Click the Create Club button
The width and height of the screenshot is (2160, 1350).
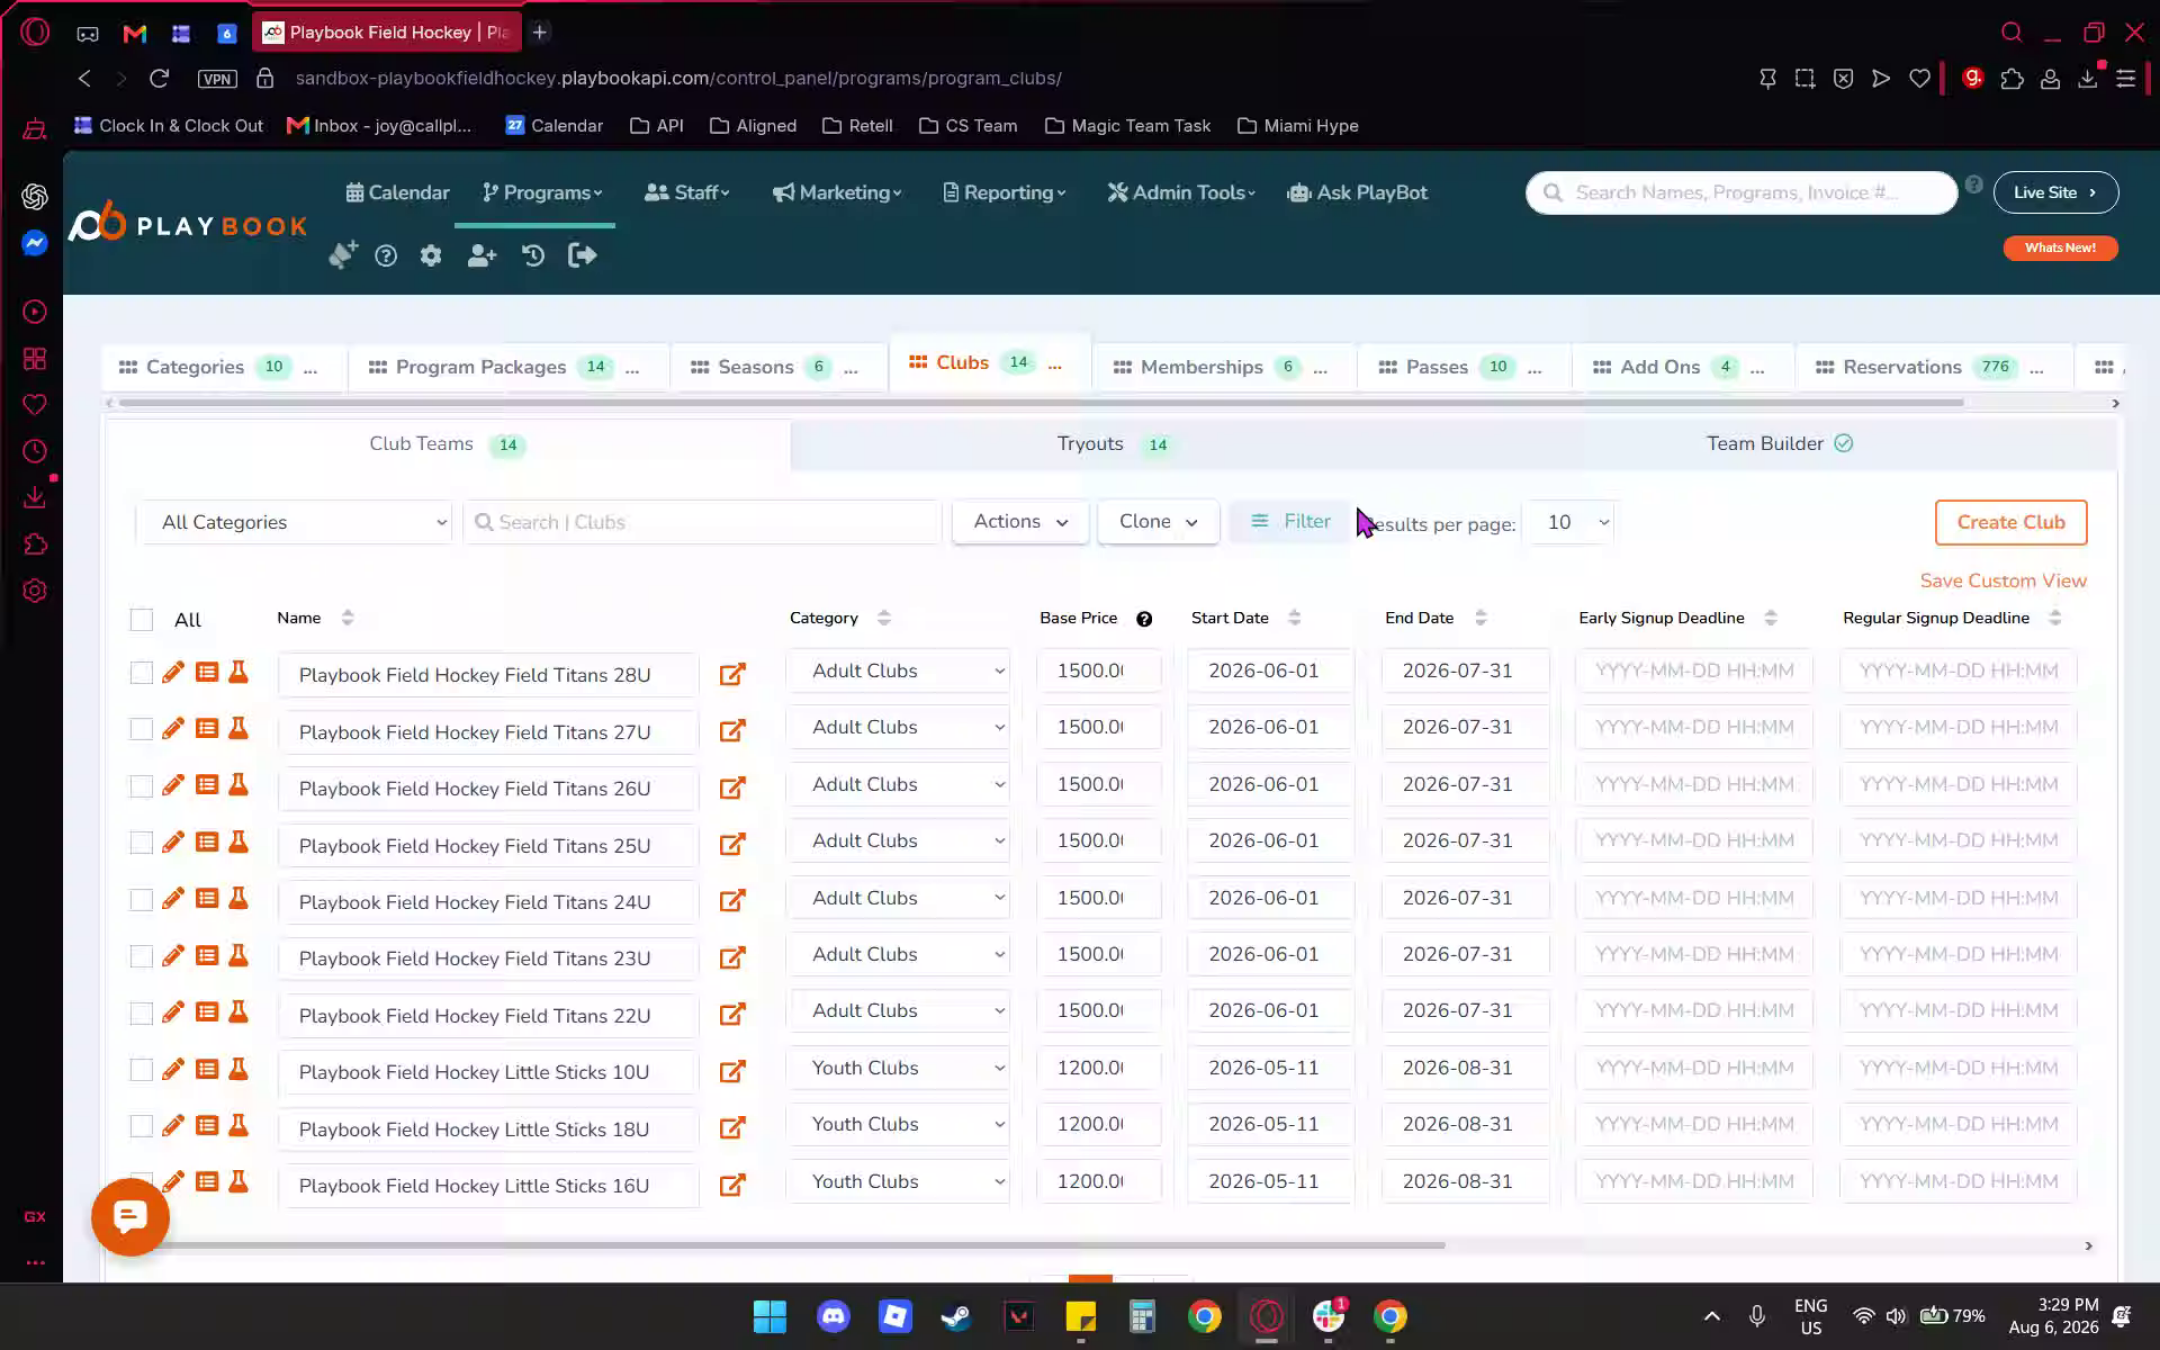pyautogui.click(x=2010, y=522)
